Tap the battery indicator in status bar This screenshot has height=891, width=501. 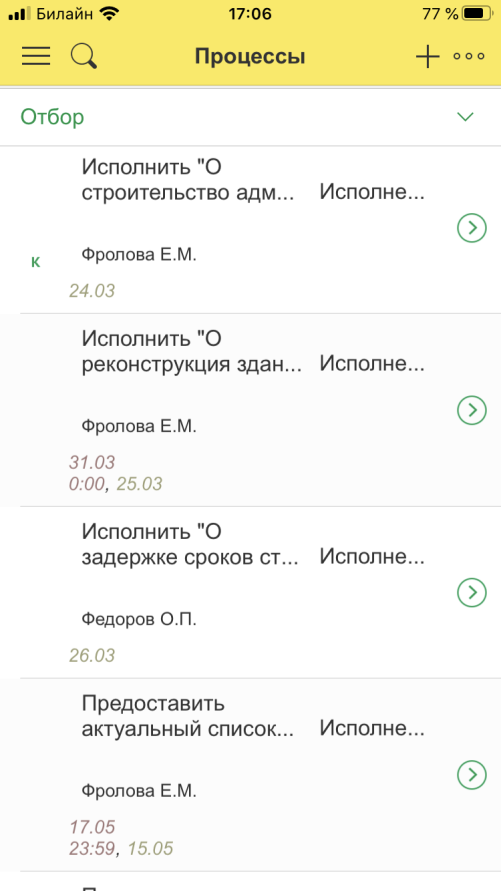476,14
